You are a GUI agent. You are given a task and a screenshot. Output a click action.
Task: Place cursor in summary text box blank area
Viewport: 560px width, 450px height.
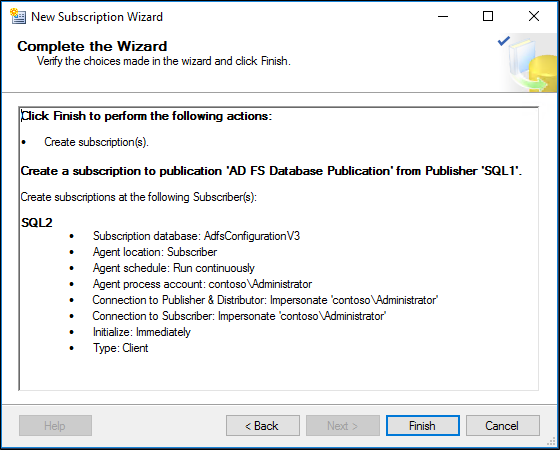pyautogui.click(x=279, y=371)
